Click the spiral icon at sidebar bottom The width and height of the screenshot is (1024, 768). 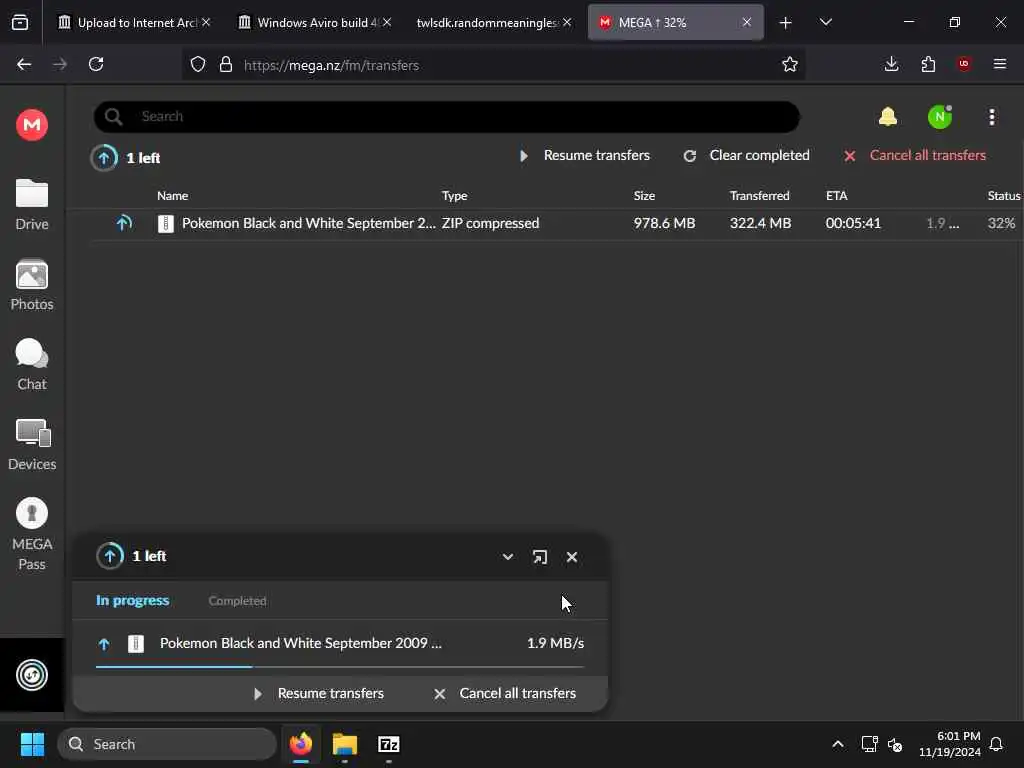(32, 675)
